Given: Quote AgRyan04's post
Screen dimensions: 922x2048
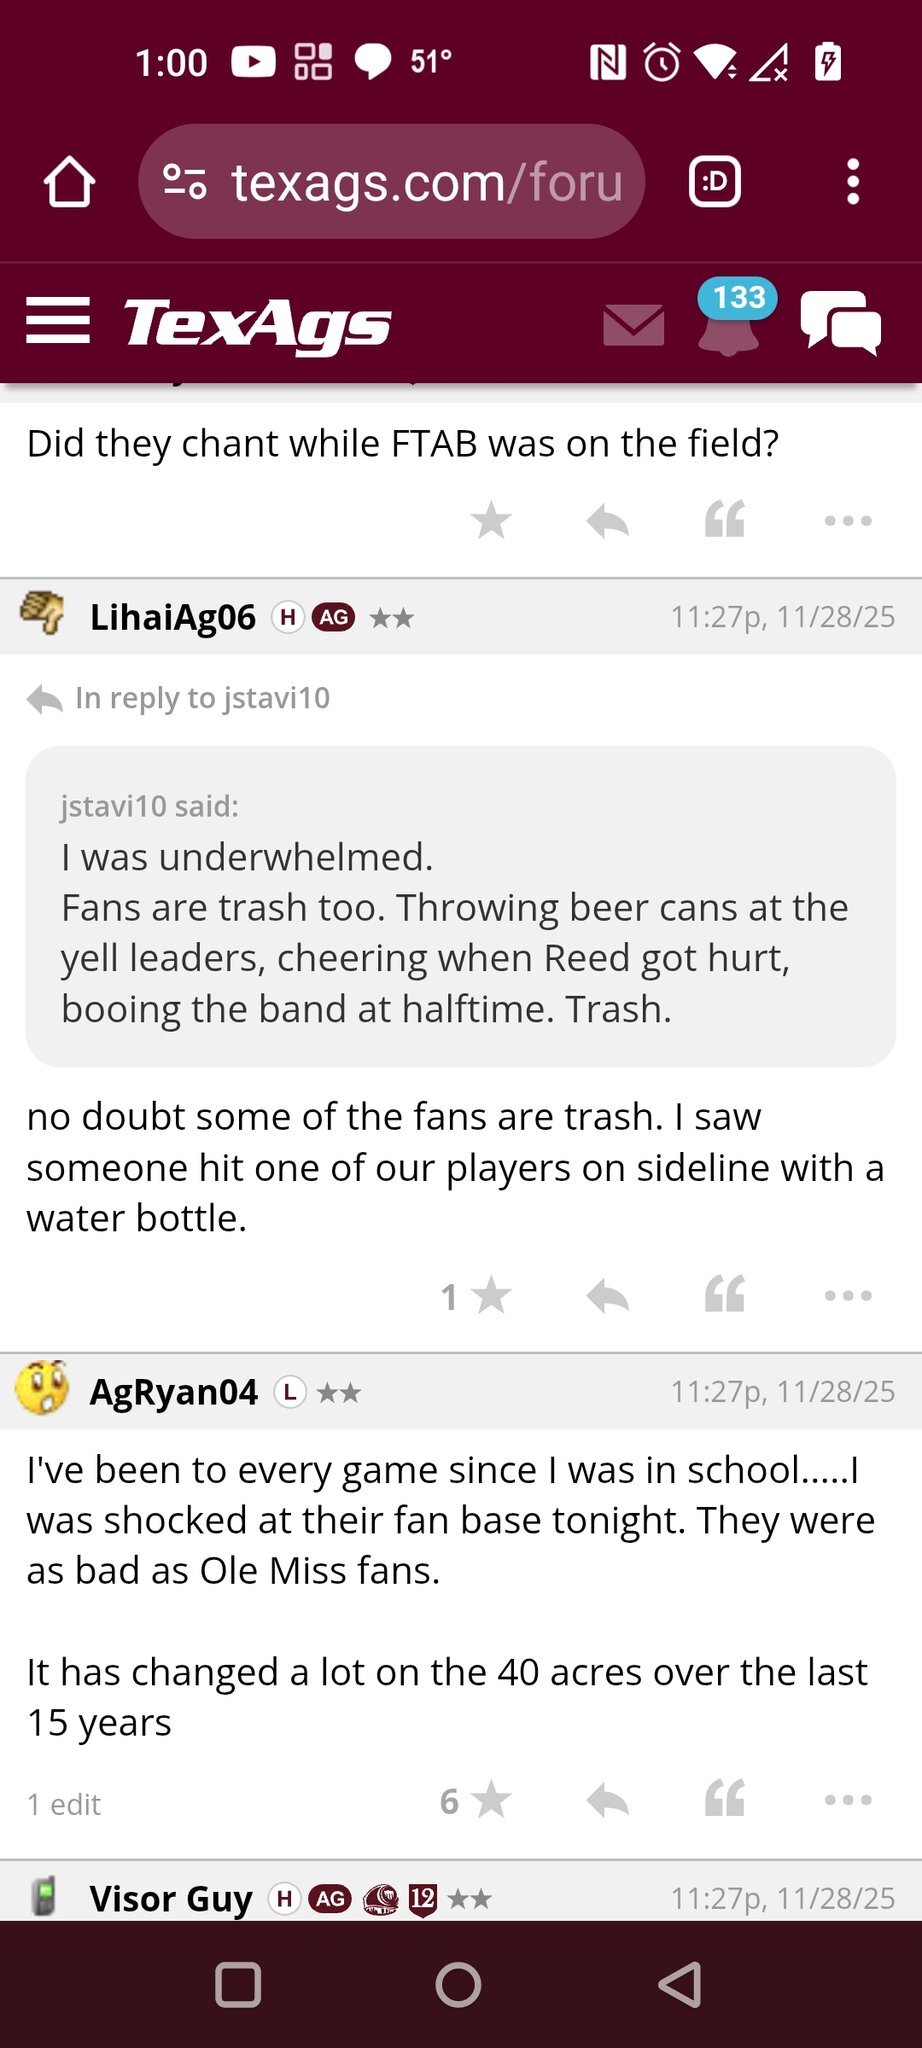Looking at the screenshot, I should pos(725,1801).
